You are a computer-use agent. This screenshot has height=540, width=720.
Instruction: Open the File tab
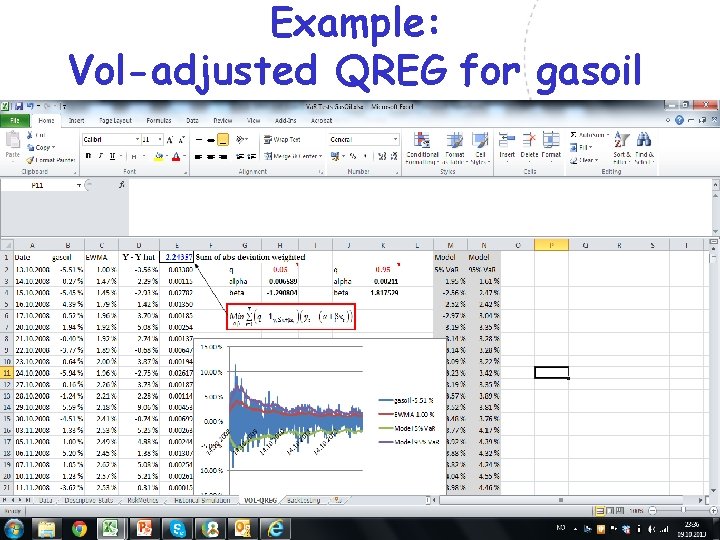(15, 120)
